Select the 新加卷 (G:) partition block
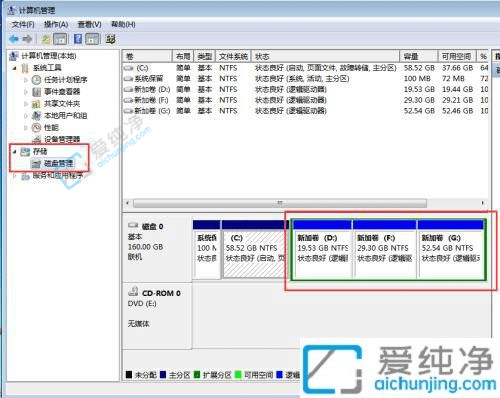The height and width of the screenshot is (398, 500). click(451, 249)
